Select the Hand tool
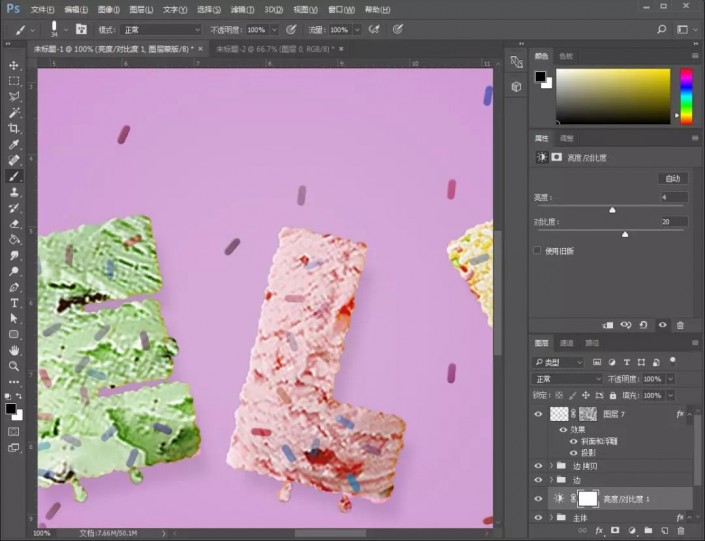 (x=14, y=350)
